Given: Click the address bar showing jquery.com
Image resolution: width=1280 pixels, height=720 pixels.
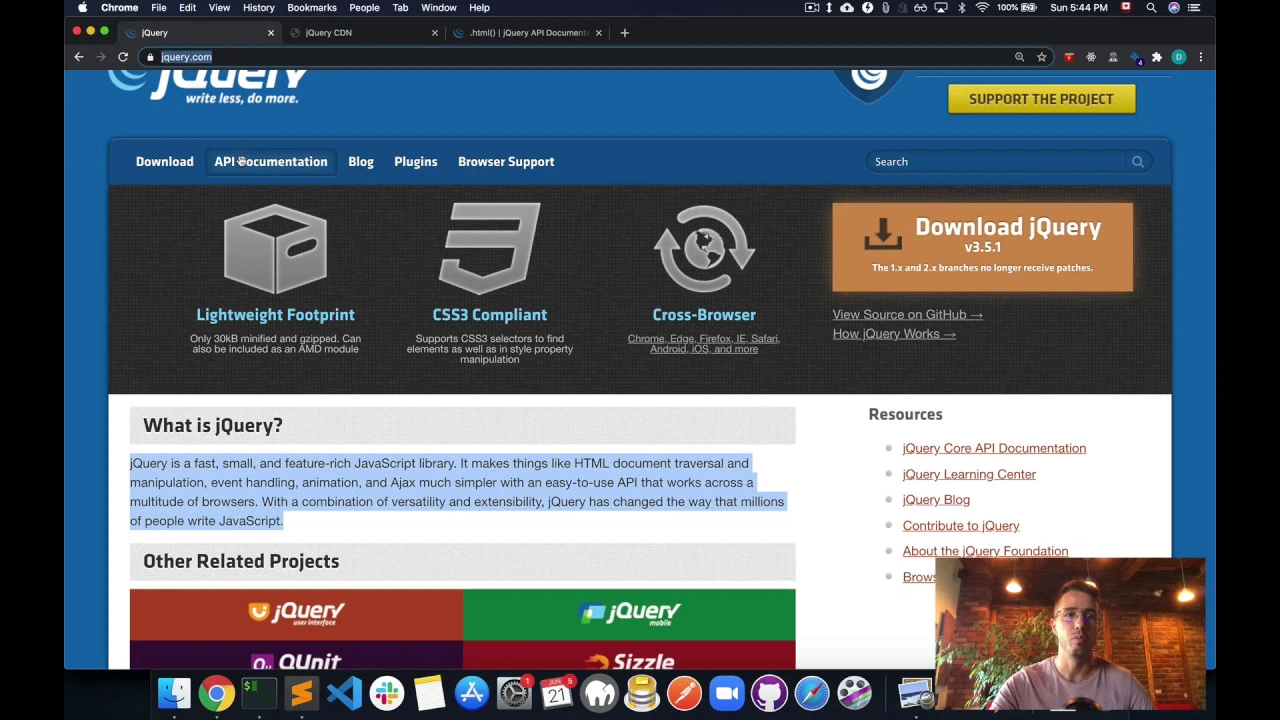Looking at the screenshot, I should click(x=580, y=57).
